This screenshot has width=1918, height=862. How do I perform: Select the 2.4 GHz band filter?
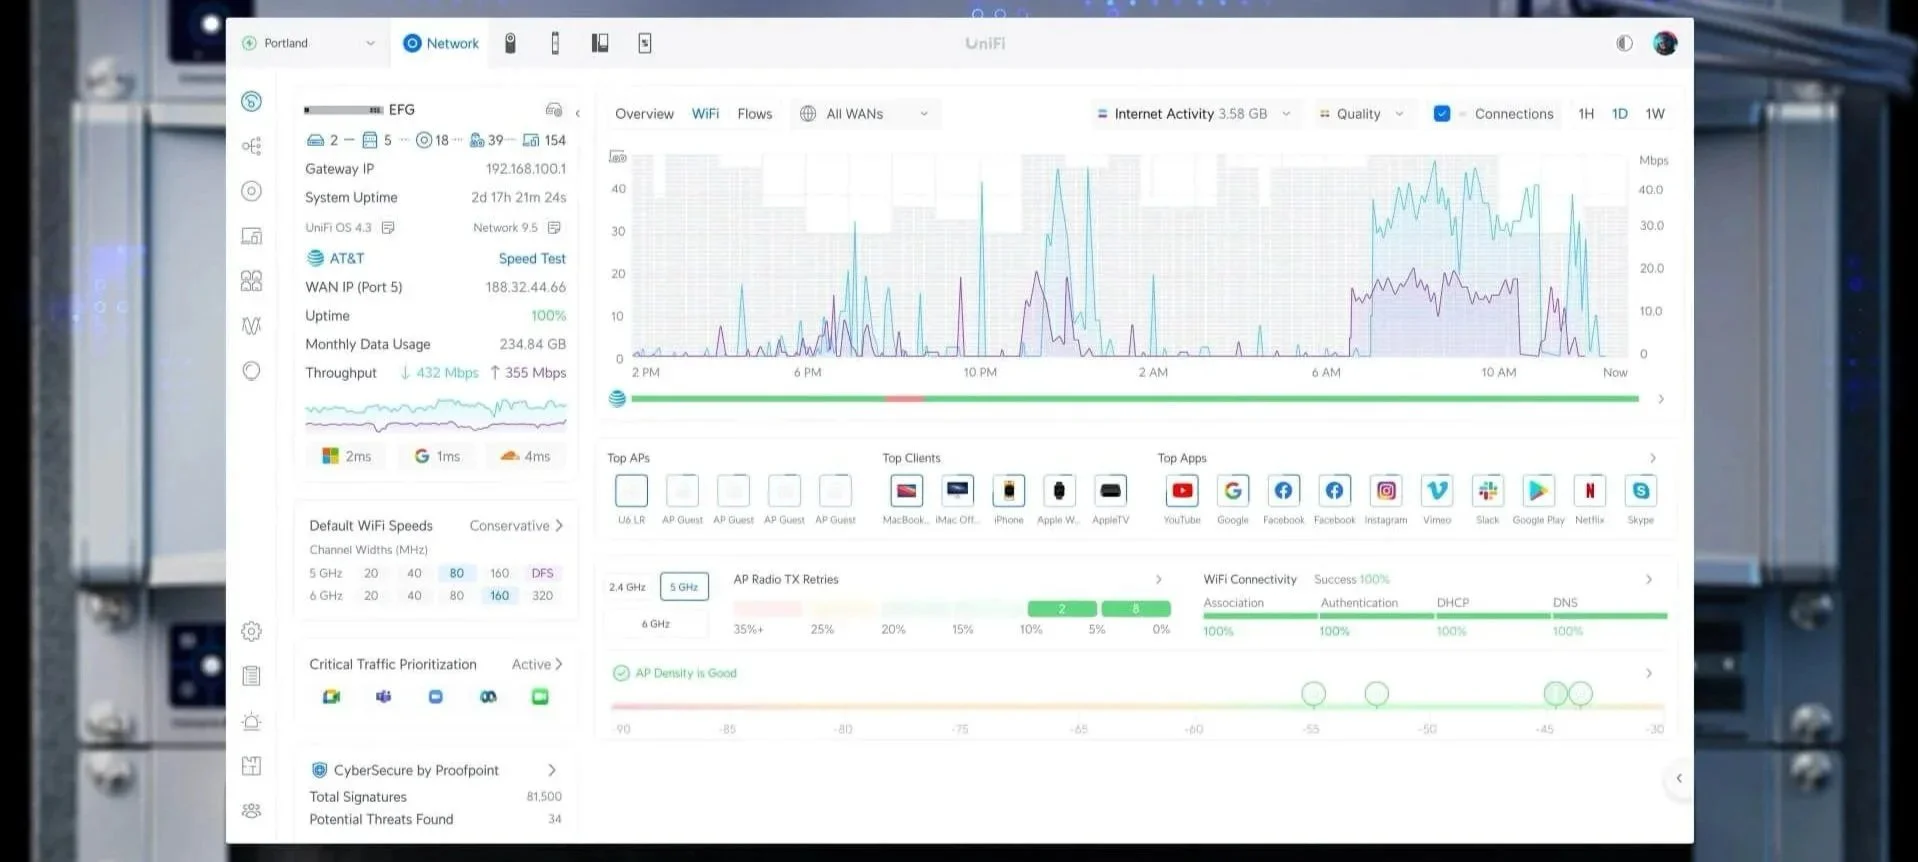pyautogui.click(x=628, y=587)
